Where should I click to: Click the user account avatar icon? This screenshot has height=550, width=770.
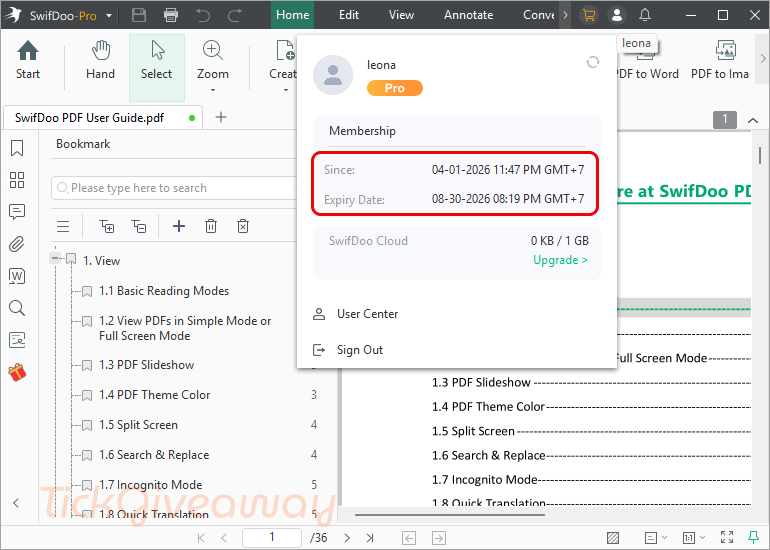(617, 15)
